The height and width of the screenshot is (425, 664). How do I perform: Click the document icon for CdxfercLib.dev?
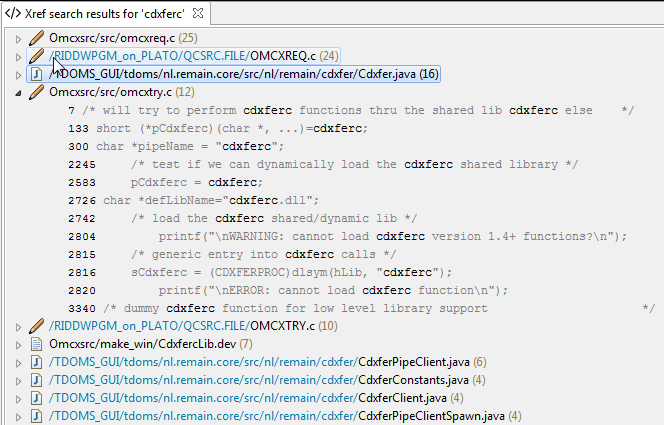point(37,344)
